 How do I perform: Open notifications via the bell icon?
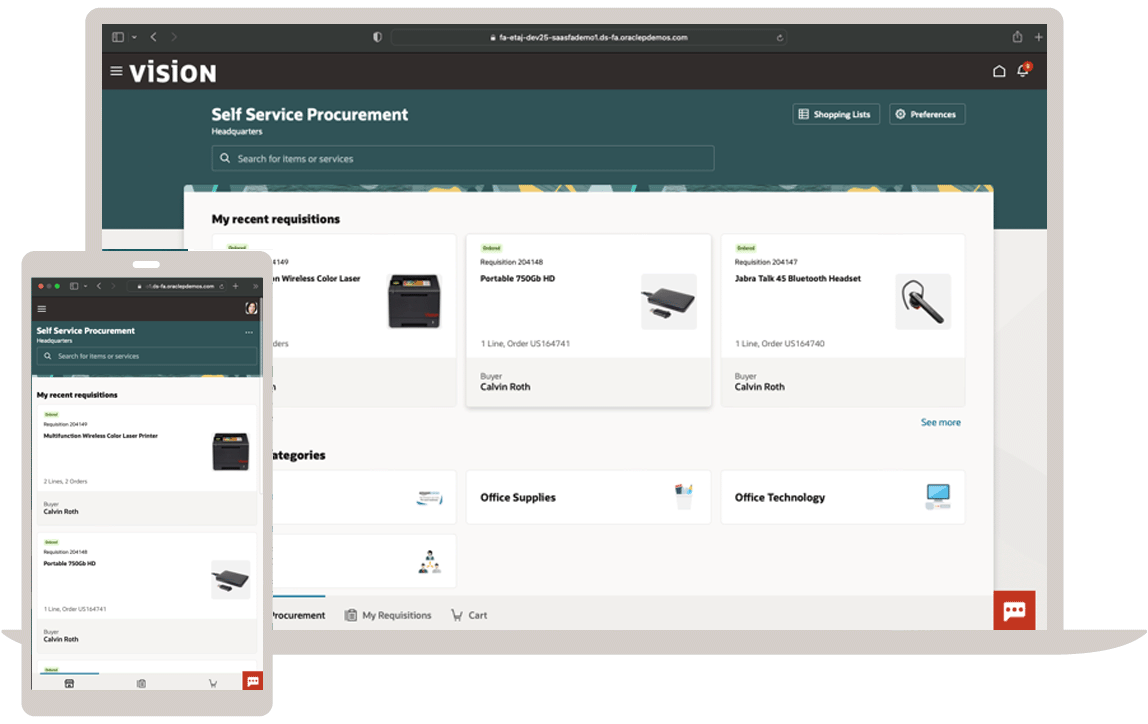coord(1022,71)
